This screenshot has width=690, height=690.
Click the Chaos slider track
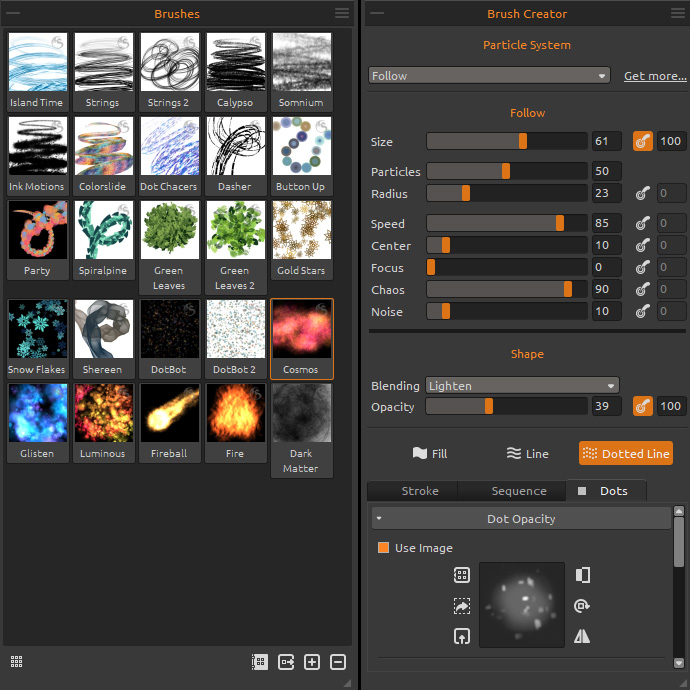tap(507, 290)
